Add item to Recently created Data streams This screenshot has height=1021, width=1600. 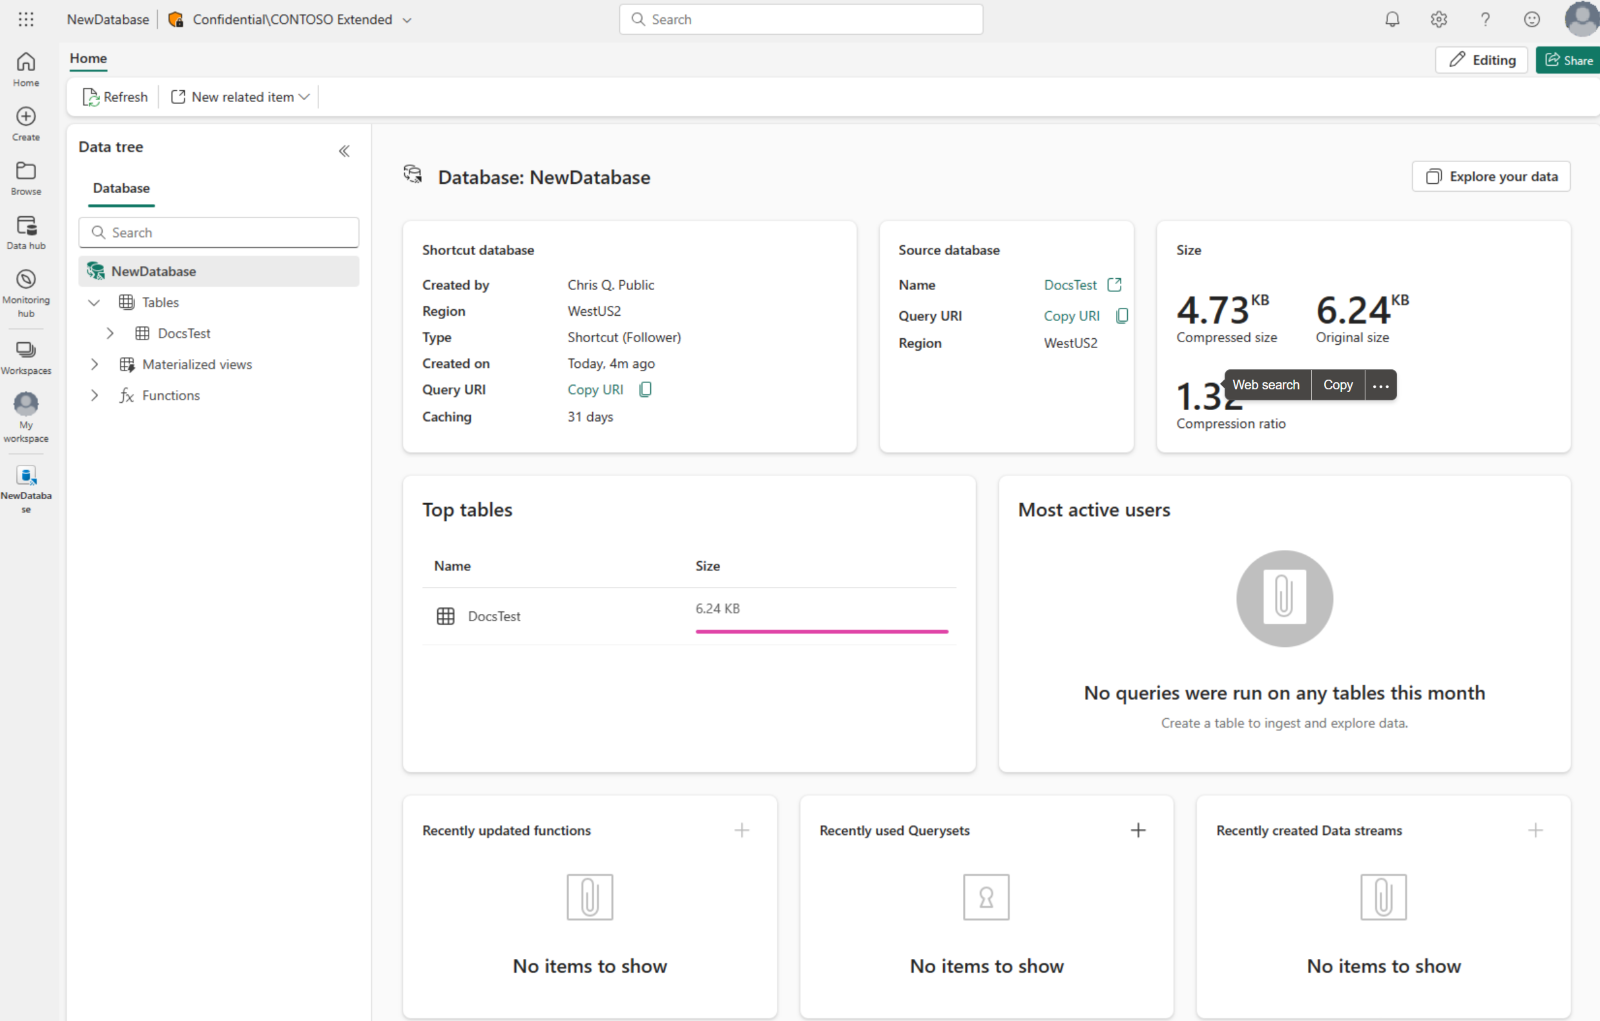1536,830
